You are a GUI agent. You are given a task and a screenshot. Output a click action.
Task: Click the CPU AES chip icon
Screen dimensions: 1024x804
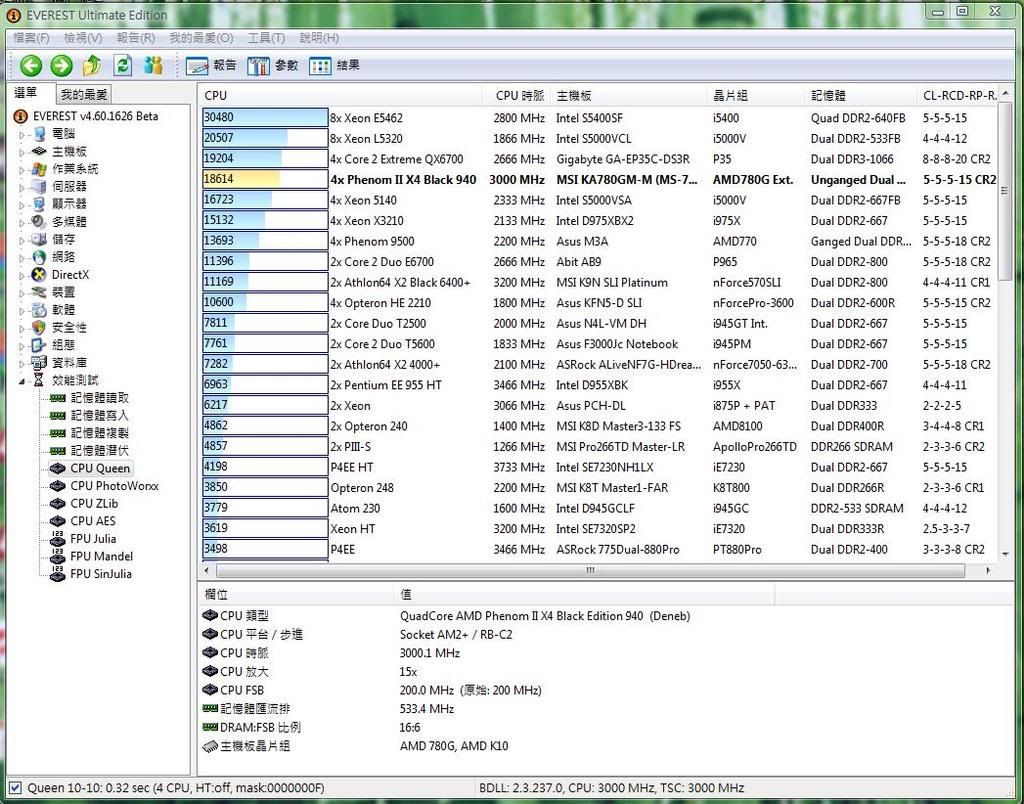pyautogui.click(x=57, y=522)
